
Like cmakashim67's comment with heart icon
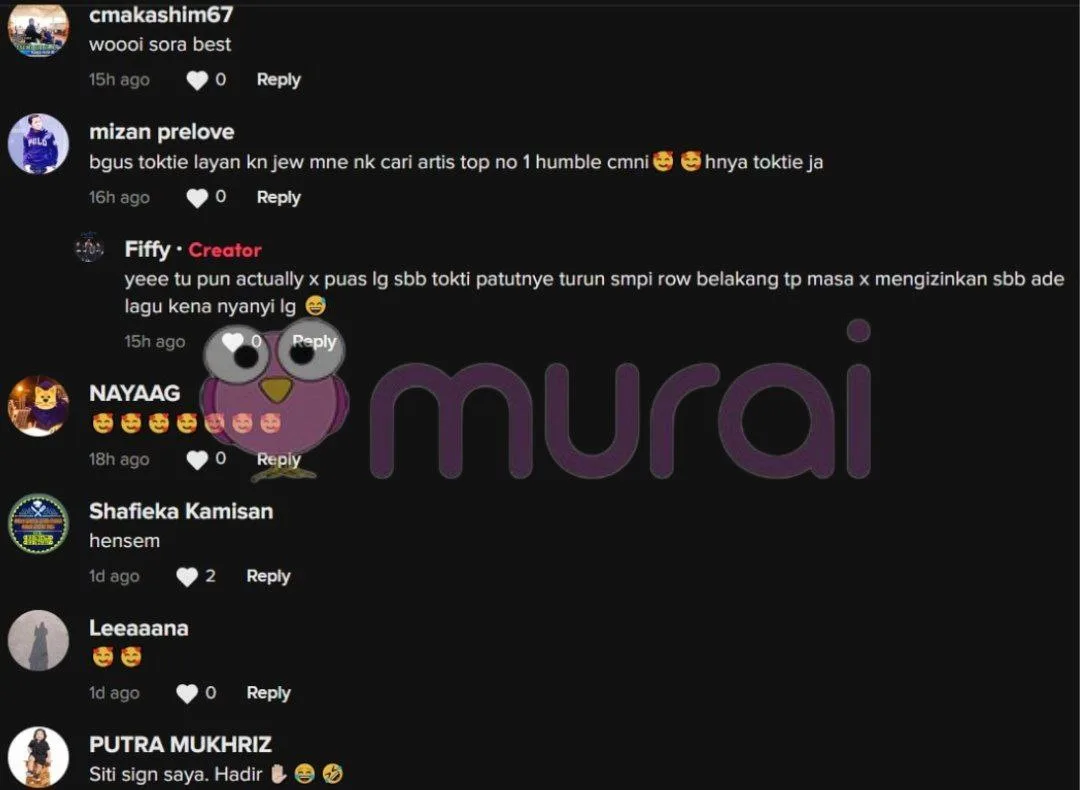197,81
